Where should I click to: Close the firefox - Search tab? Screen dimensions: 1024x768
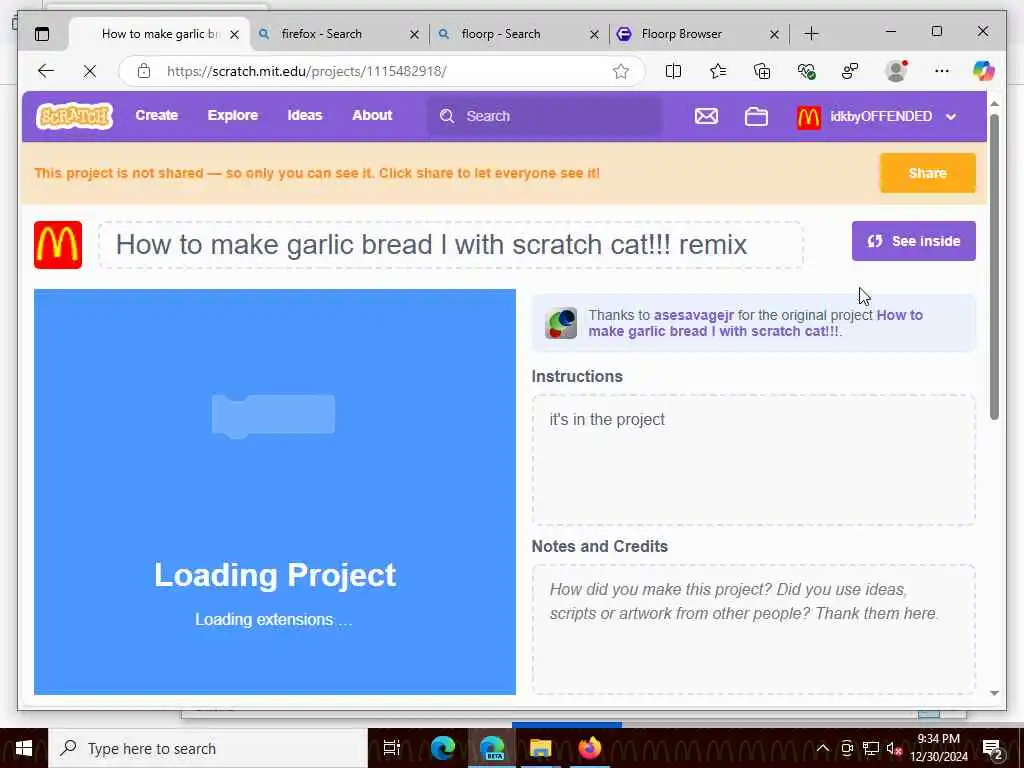click(x=414, y=34)
